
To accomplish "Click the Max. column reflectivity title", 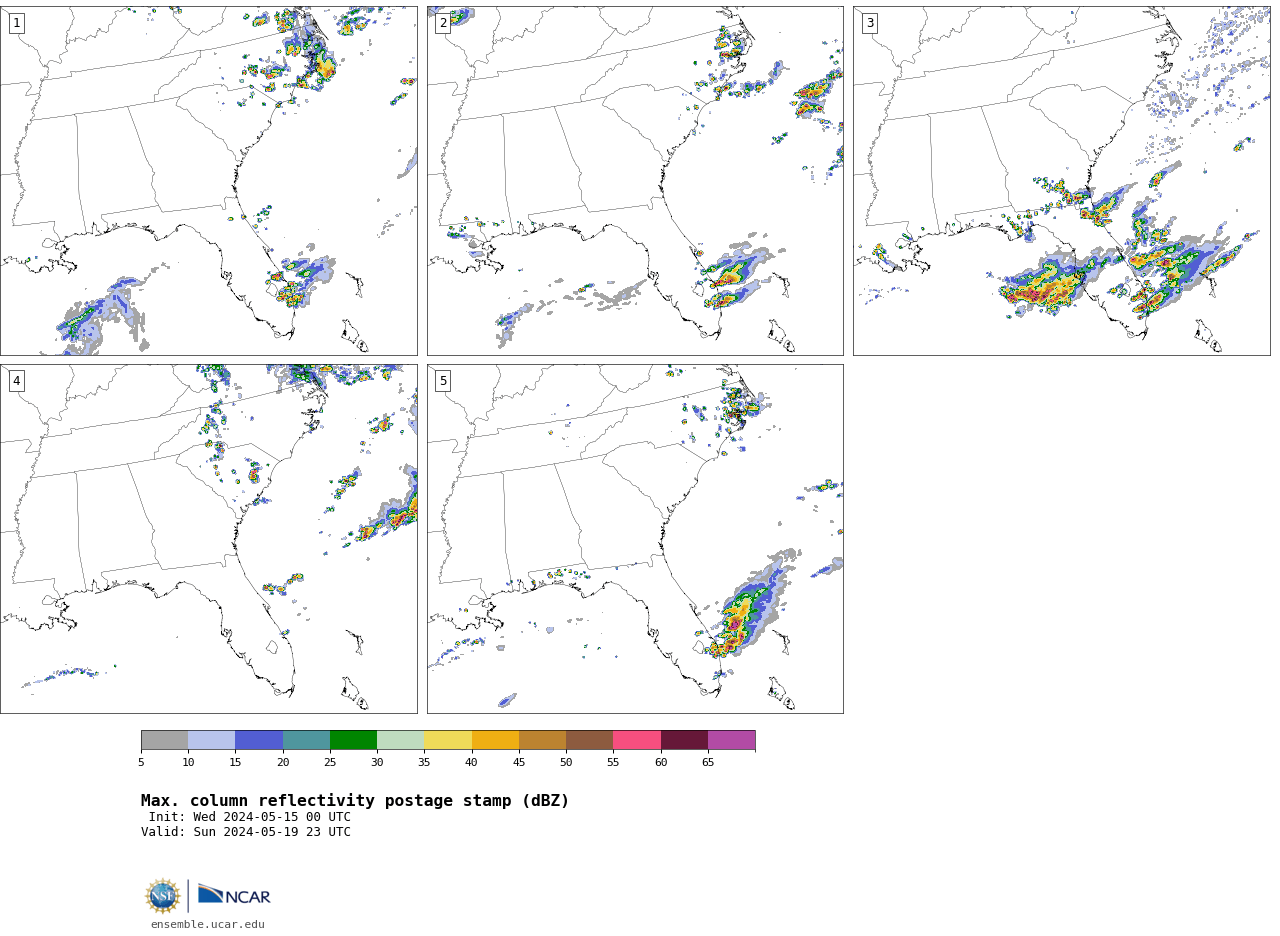I will (355, 801).
